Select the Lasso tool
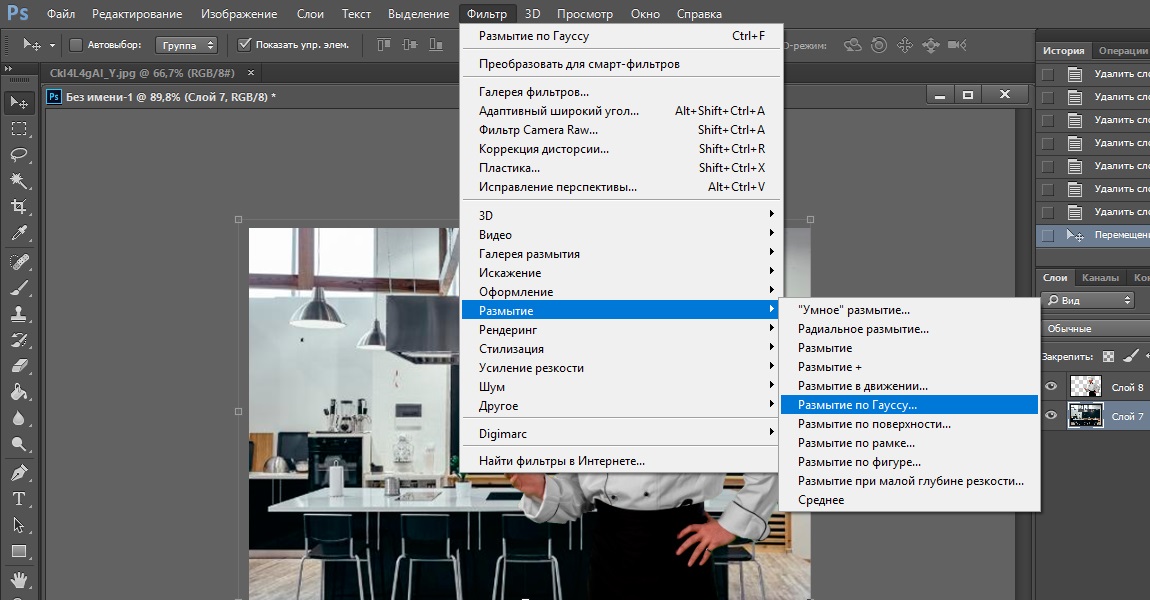This screenshot has height=600, width=1150. 19,154
